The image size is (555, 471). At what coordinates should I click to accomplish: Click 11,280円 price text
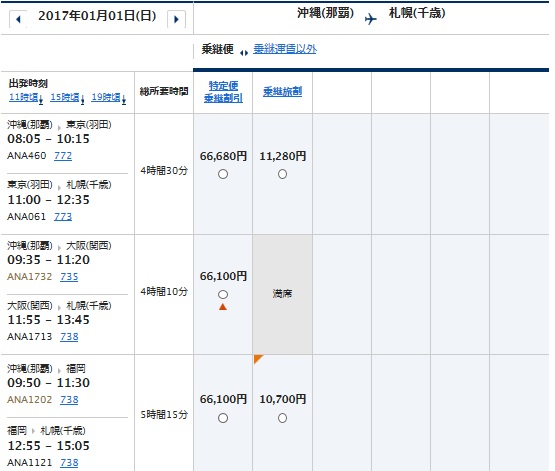coord(282,156)
